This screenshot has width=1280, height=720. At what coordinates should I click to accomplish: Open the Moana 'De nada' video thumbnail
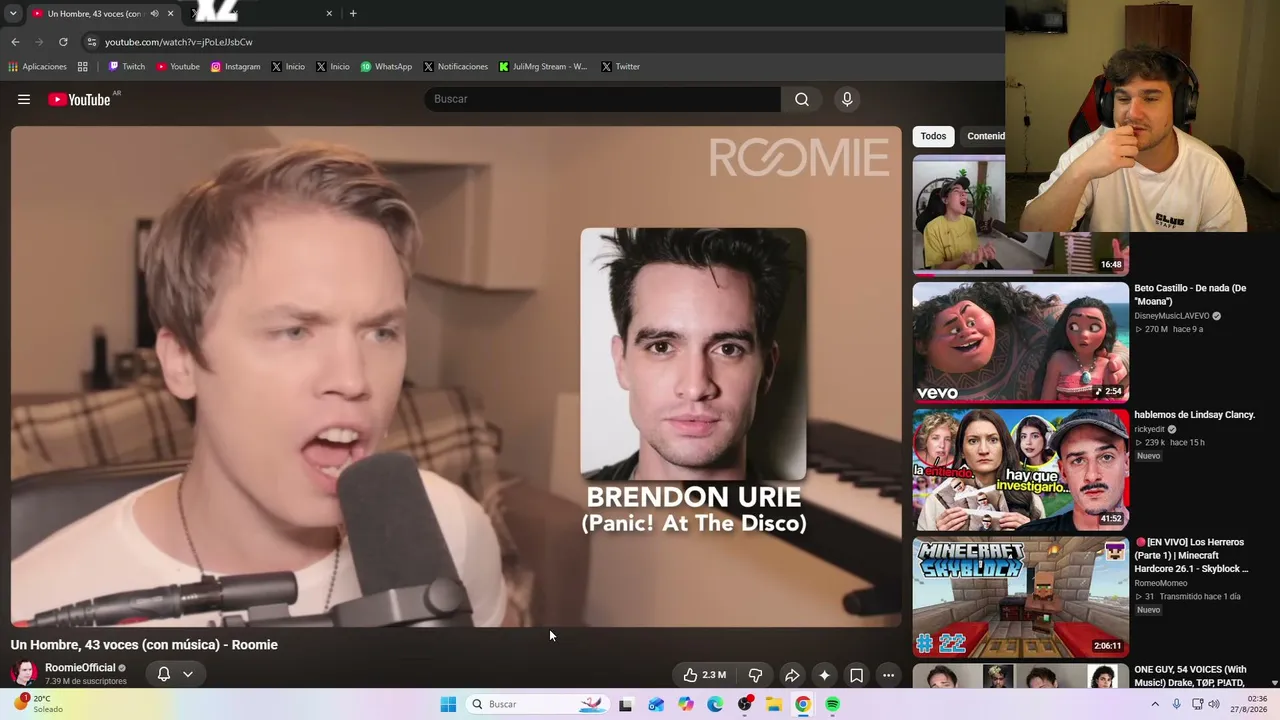1020,342
